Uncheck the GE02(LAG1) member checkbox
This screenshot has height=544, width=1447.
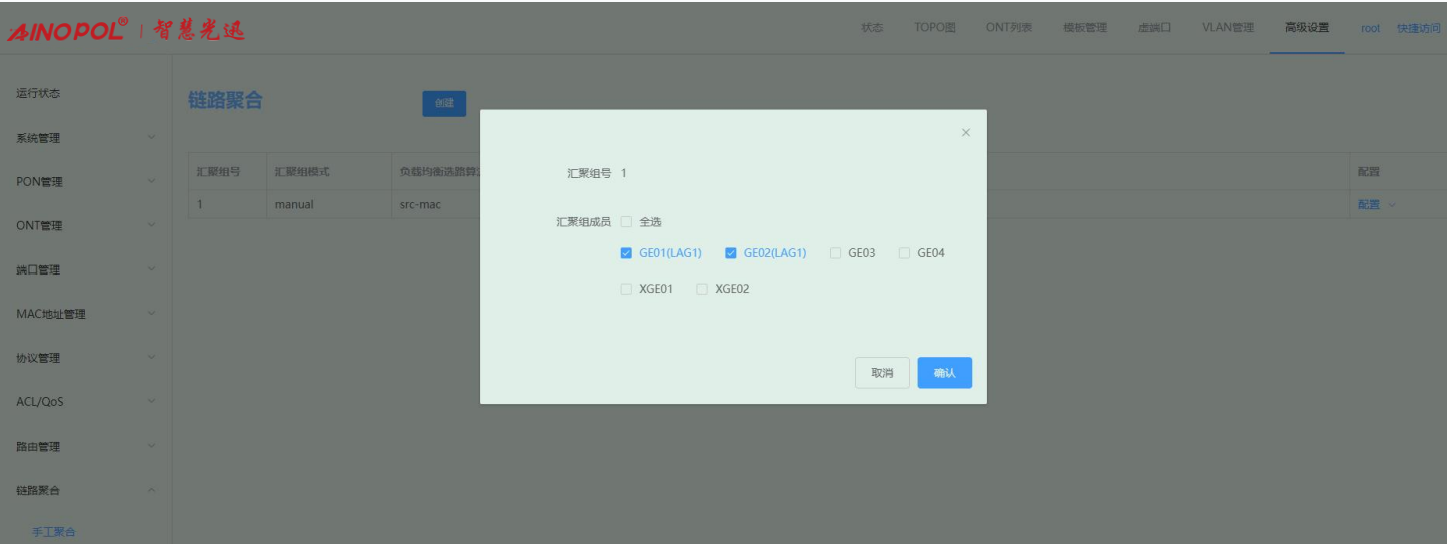point(731,253)
